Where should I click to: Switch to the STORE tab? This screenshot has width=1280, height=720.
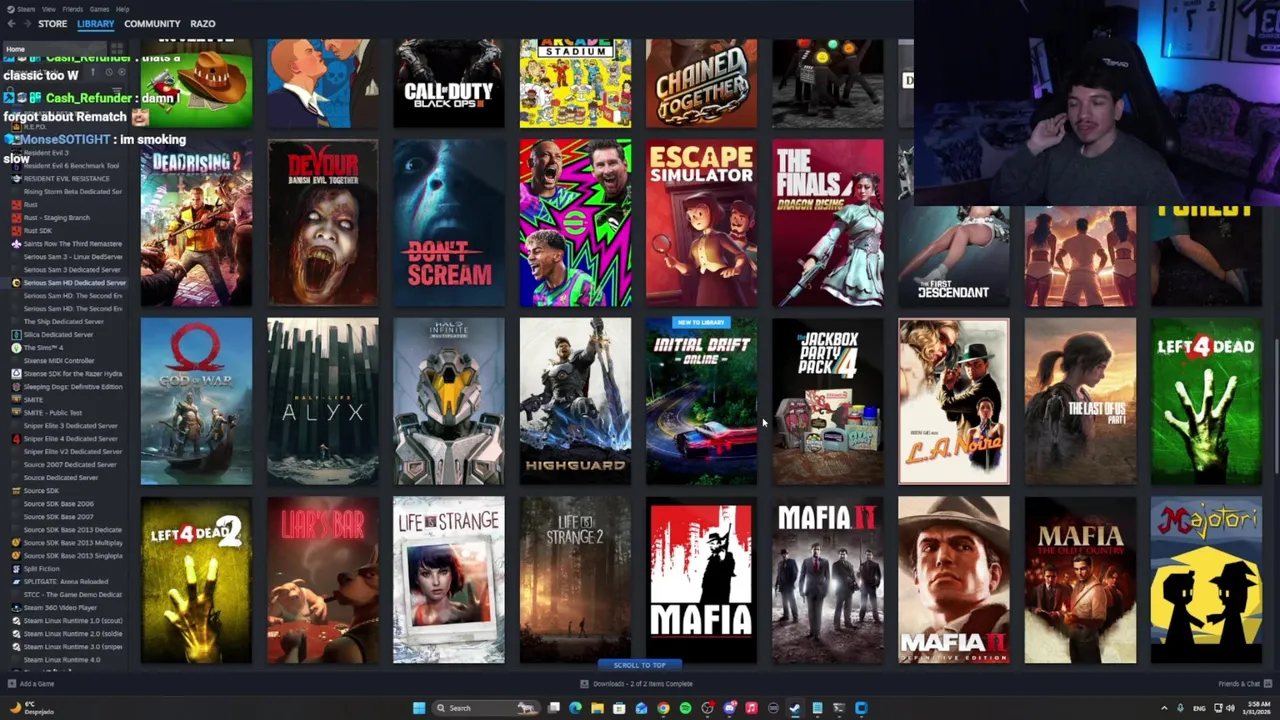point(52,24)
